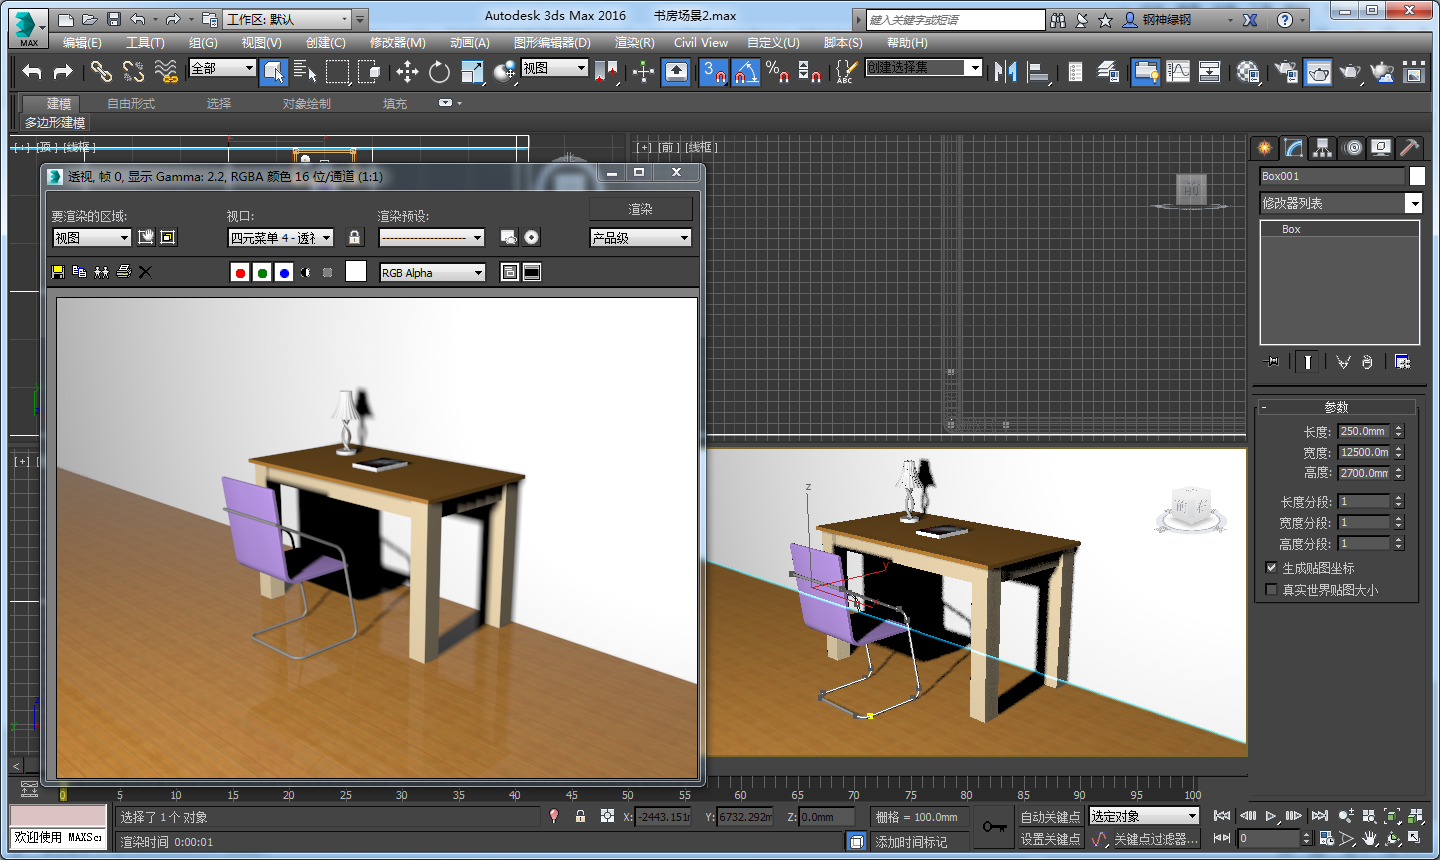The height and width of the screenshot is (860, 1440).
Task: Expand the 修改器列表 dropdown
Action: point(1413,203)
